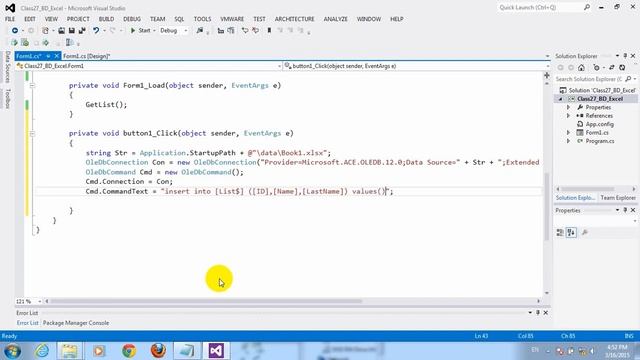Click the Save All toolbar icon
The image size is (640, 360).
pyautogui.click(x=82, y=31)
